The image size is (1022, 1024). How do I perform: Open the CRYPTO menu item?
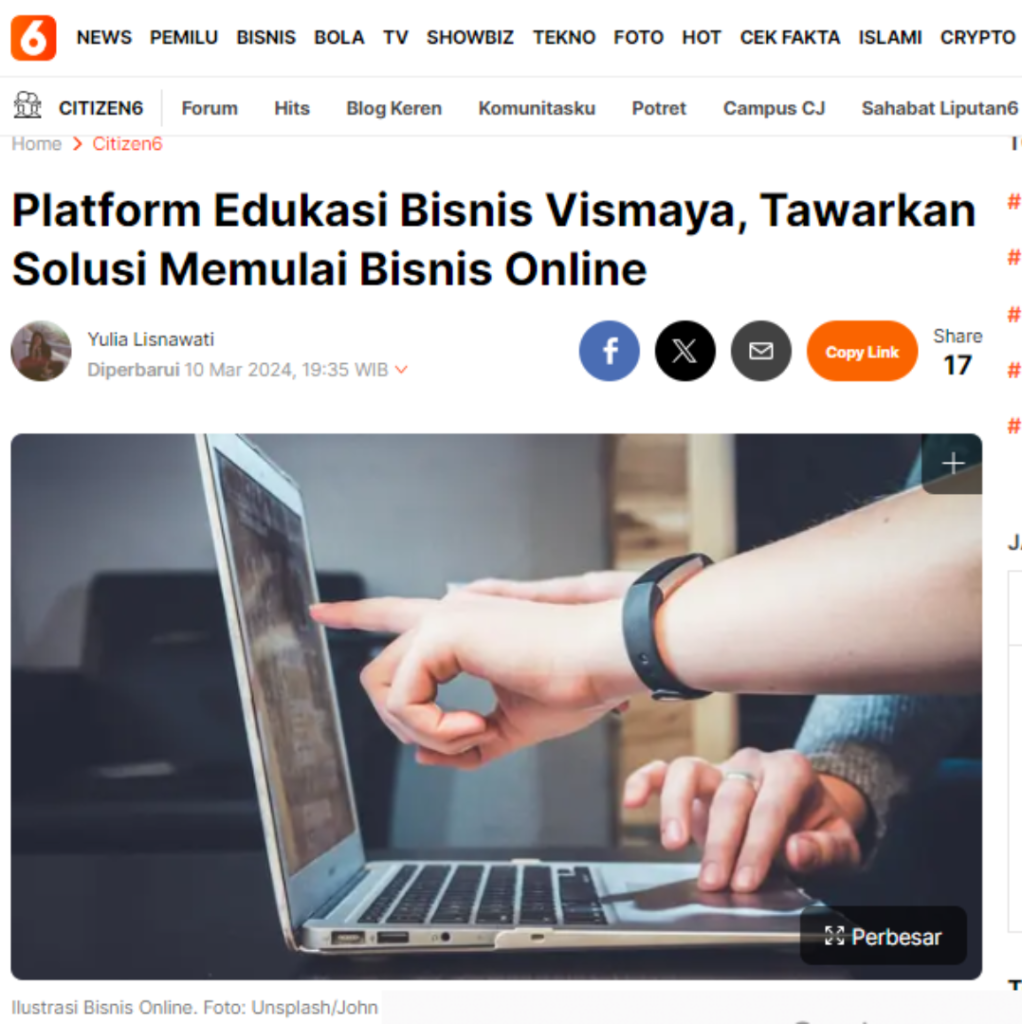(x=978, y=37)
